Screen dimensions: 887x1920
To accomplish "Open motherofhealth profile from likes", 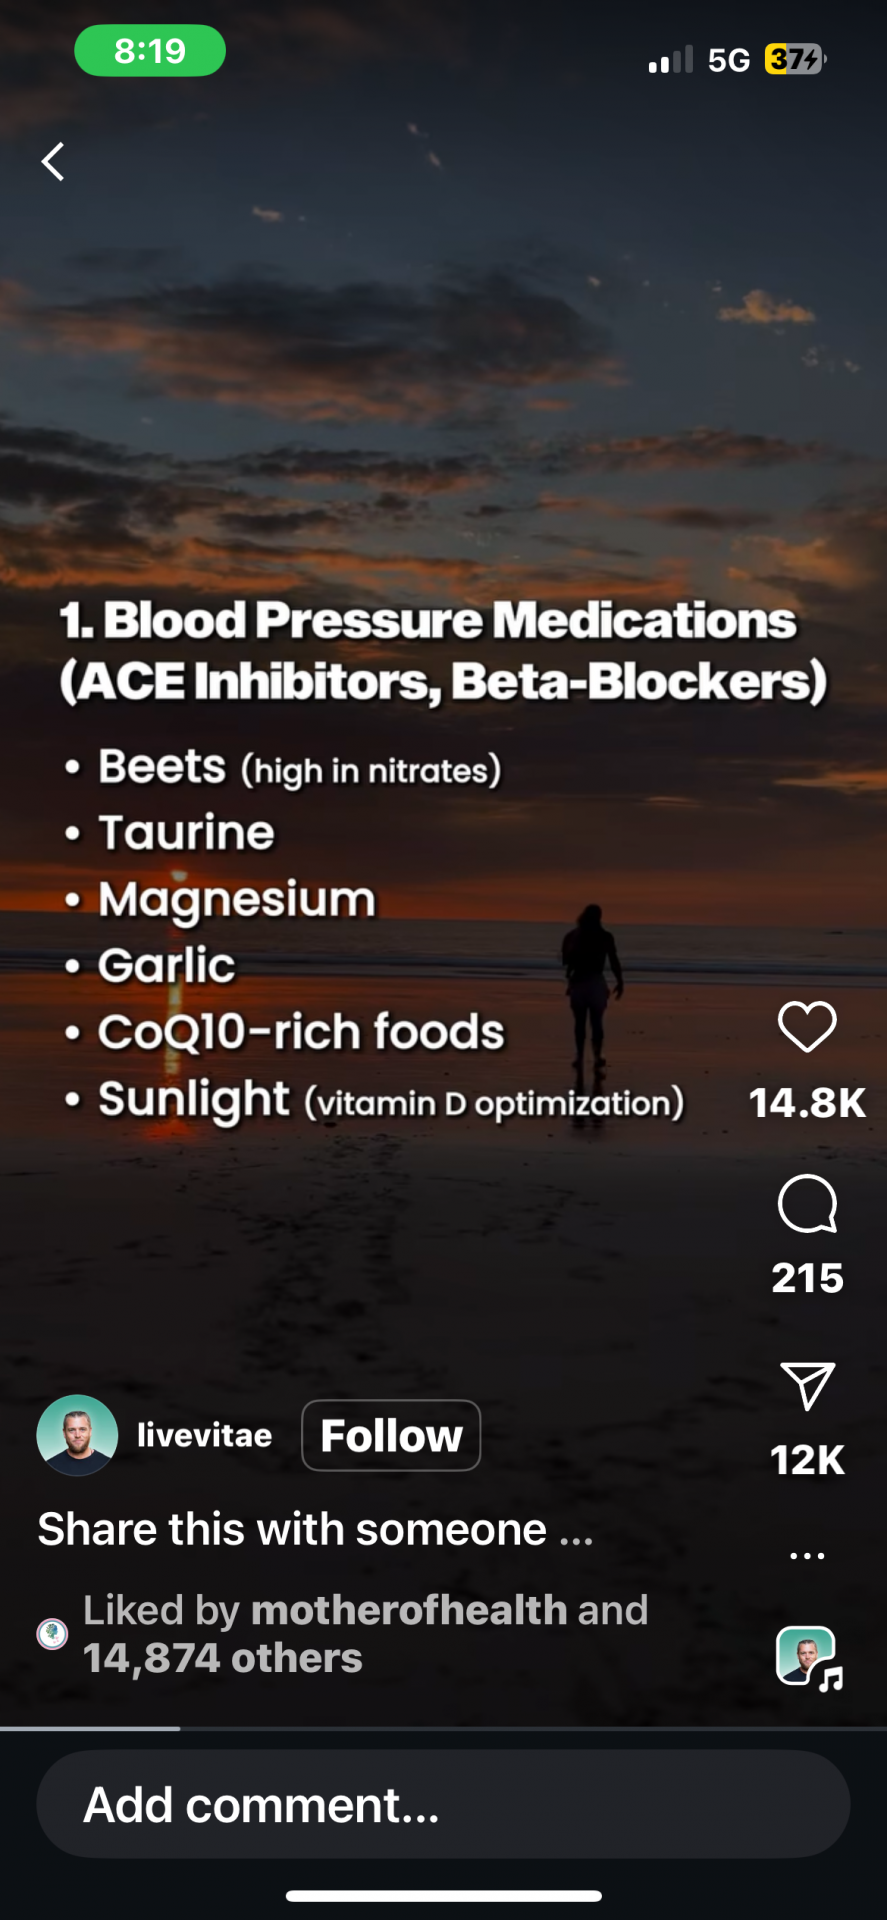I will point(409,1610).
